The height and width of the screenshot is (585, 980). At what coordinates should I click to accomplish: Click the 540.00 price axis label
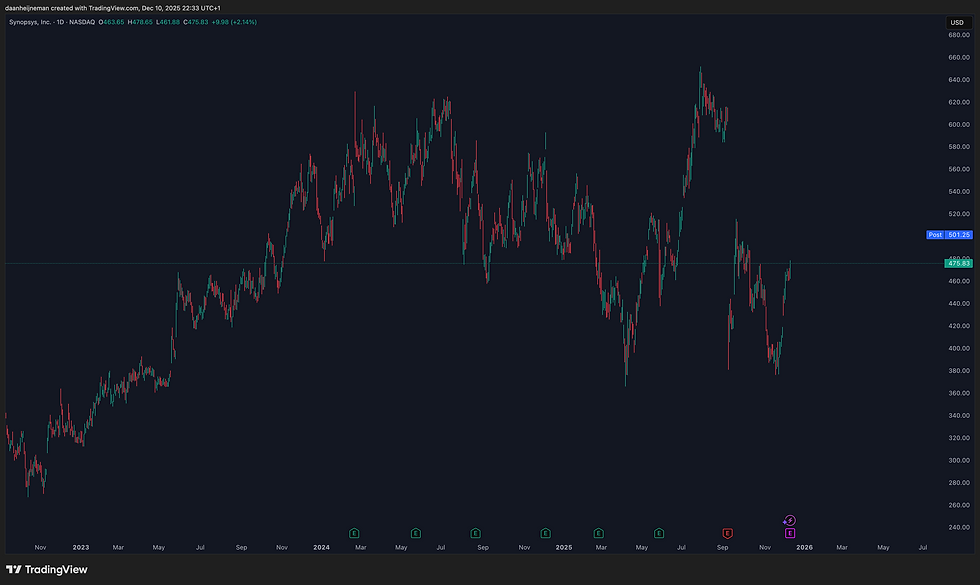coord(959,192)
